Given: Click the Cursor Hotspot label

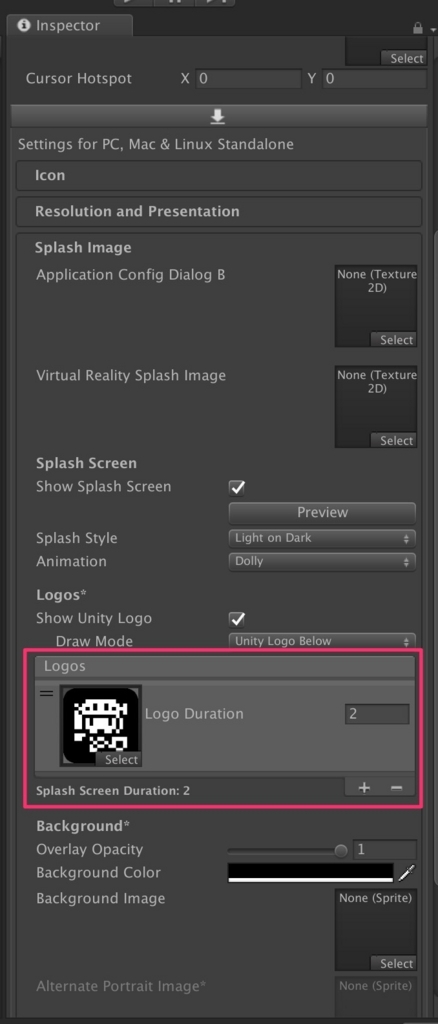Looking at the screenshot, I should pyautogui.click(x=79, y=79).
